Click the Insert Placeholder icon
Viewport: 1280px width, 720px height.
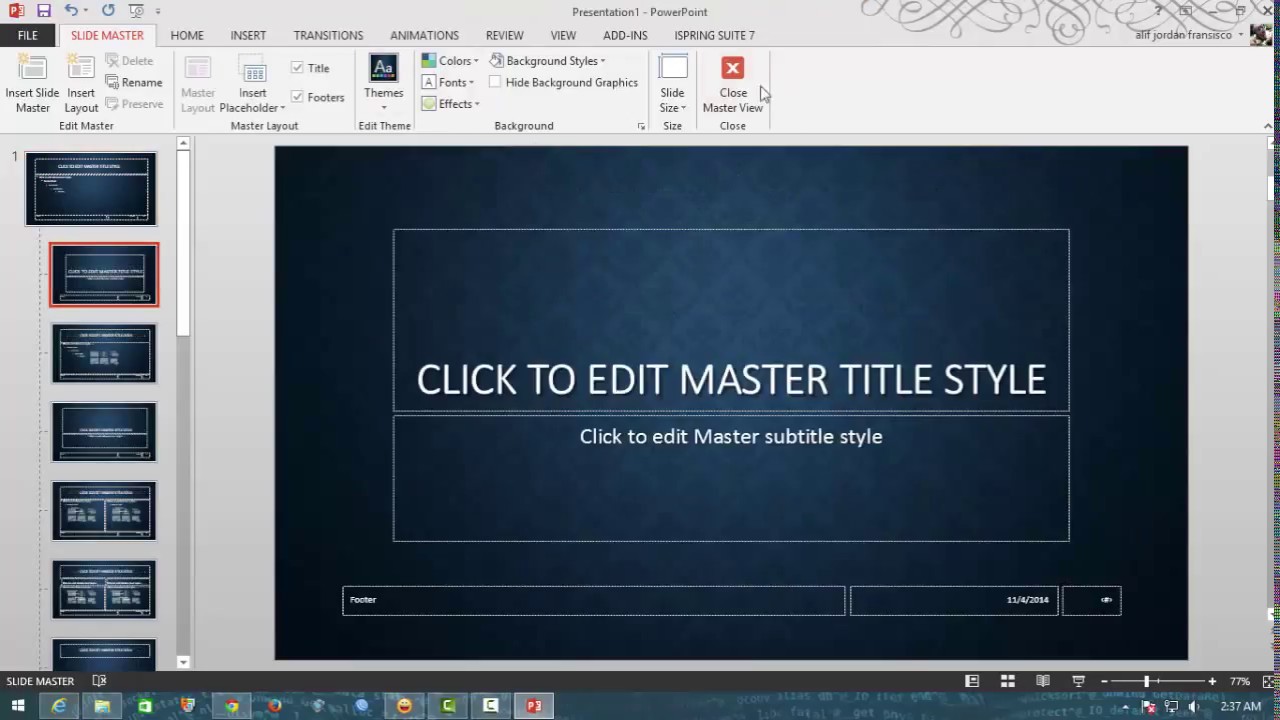tap(253, 70)
